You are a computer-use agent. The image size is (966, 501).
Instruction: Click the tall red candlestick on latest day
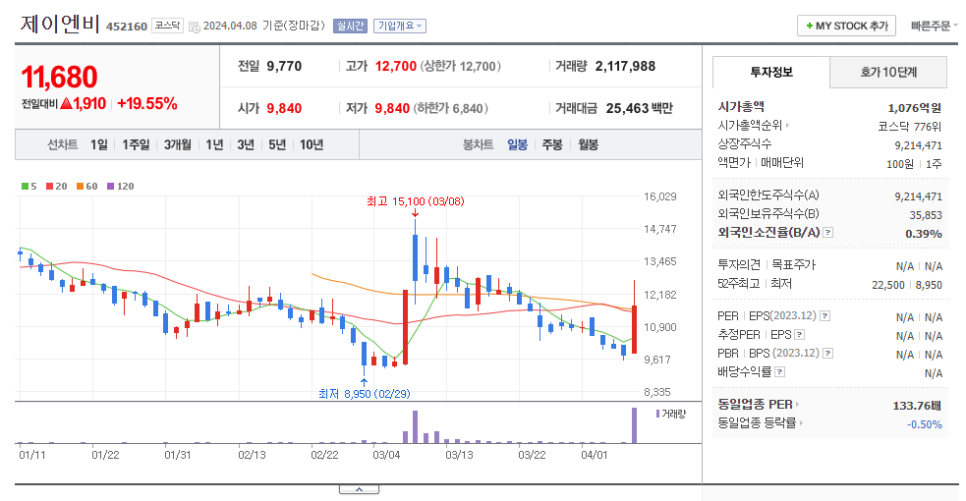635,329
